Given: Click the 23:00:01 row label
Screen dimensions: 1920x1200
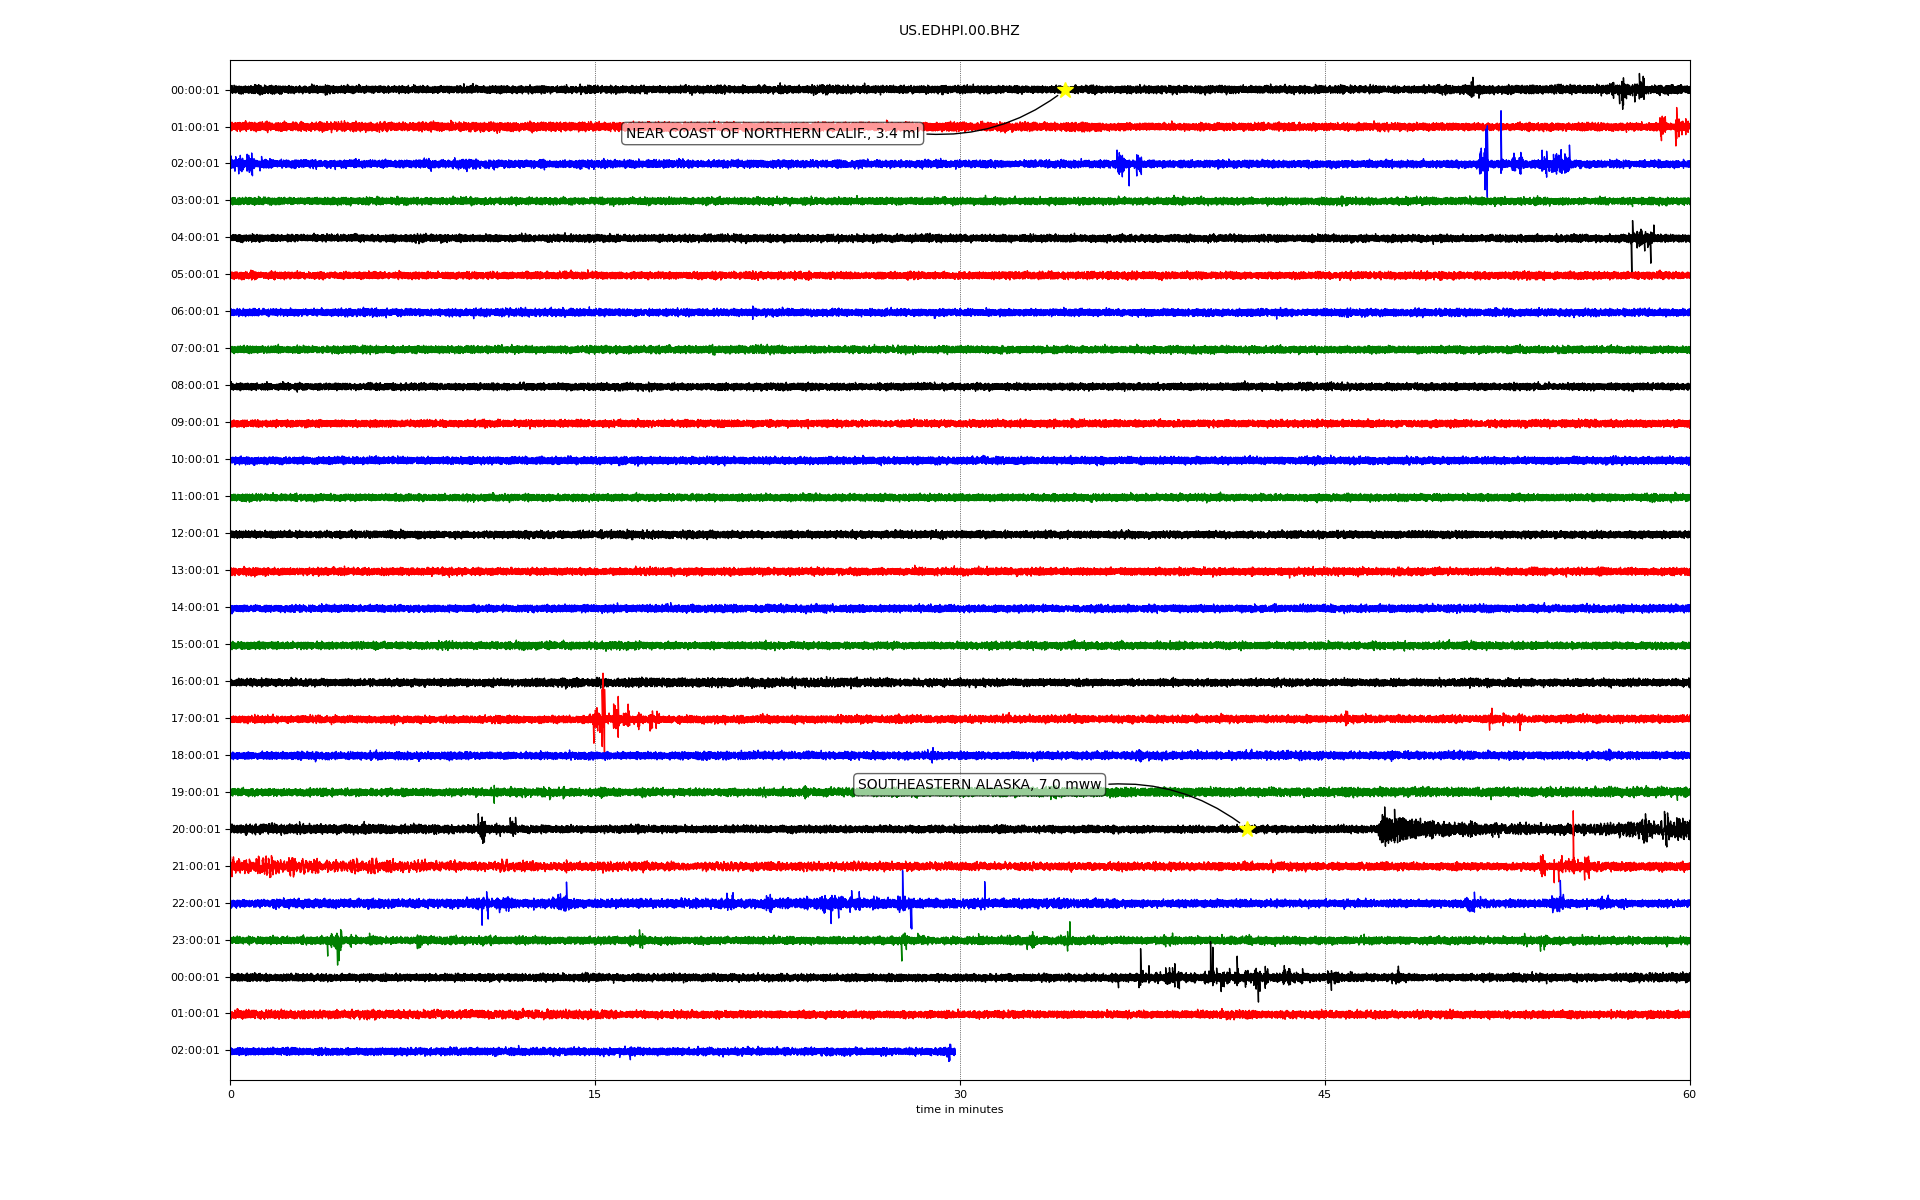Looking at the screenshot, I should pyautogui.click(x=195, y=941).
